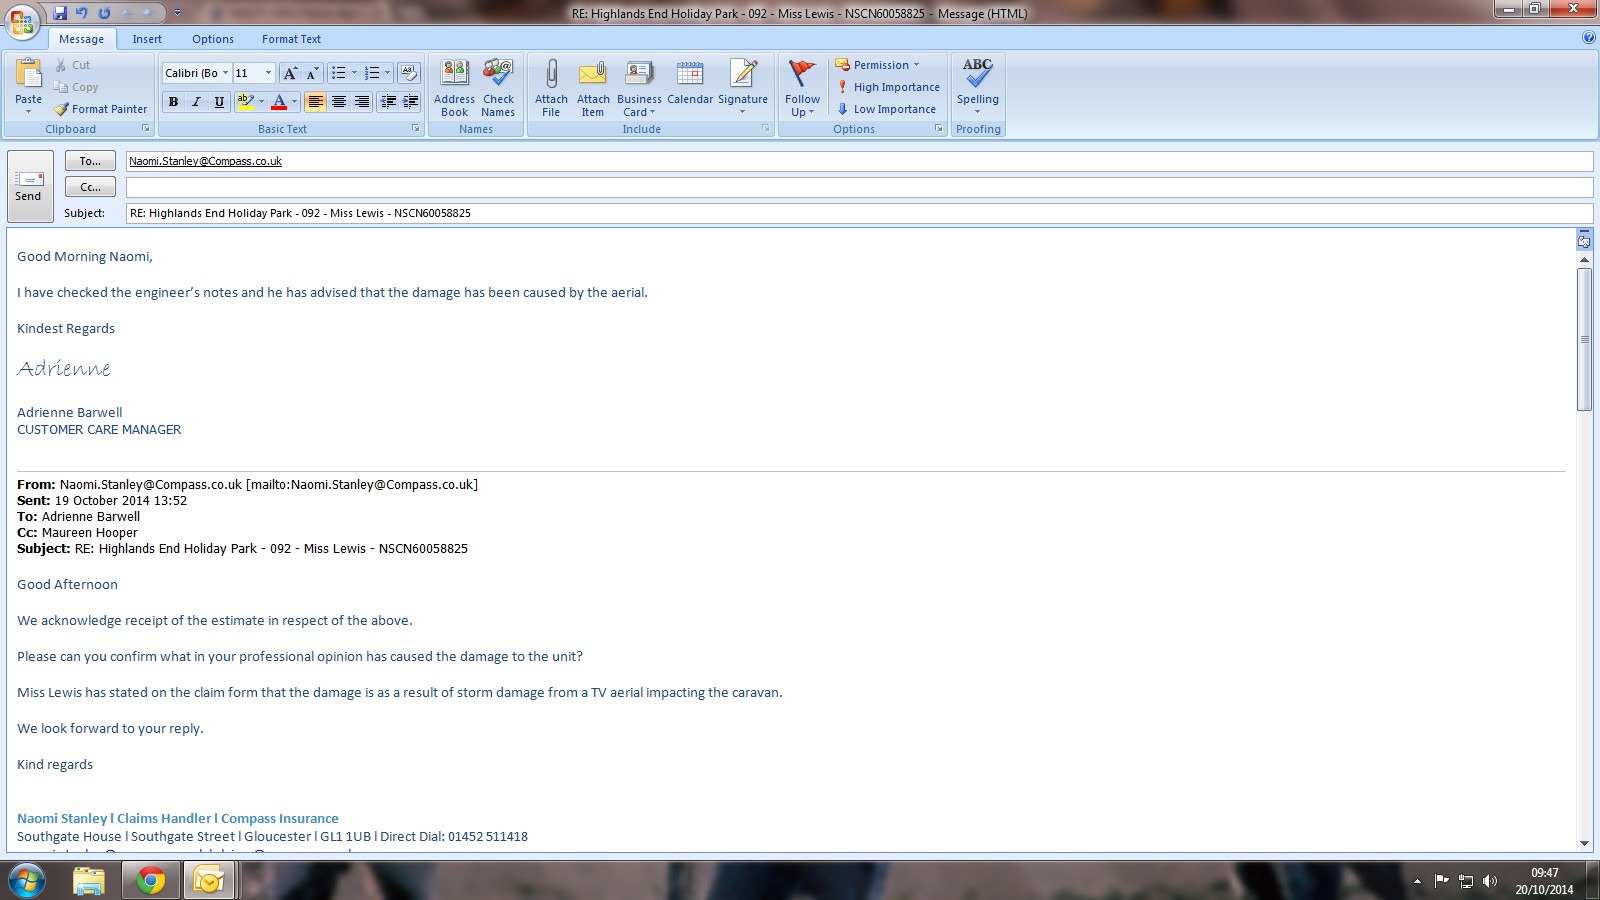The image size is (1600, 900).
Task: Click the Attach Item icon
Action: 593,76
